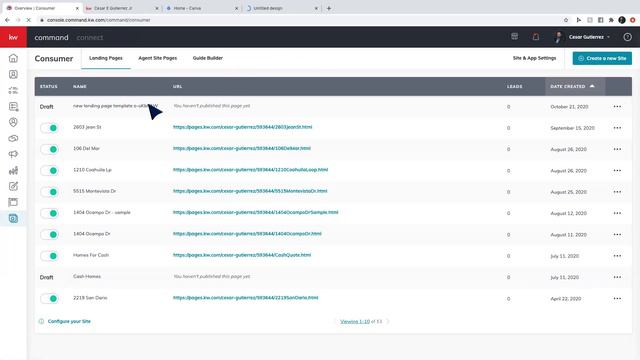
Task: Open row options for new landing page template
Action: point(617,107)
